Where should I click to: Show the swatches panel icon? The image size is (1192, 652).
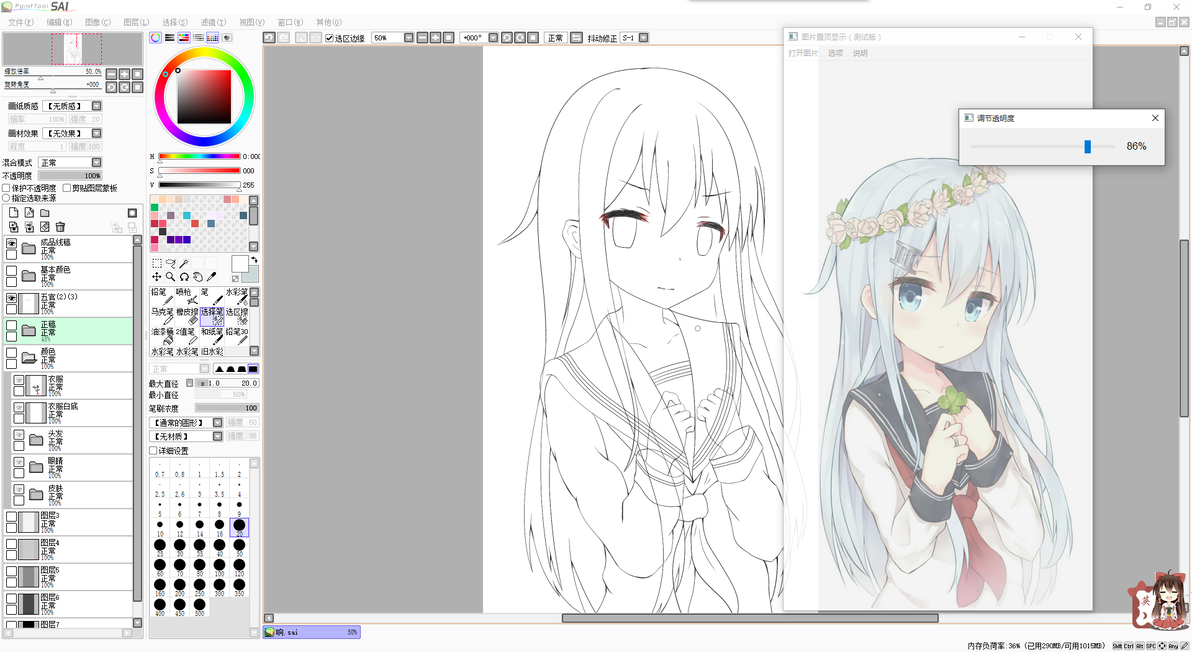point(212,37)
